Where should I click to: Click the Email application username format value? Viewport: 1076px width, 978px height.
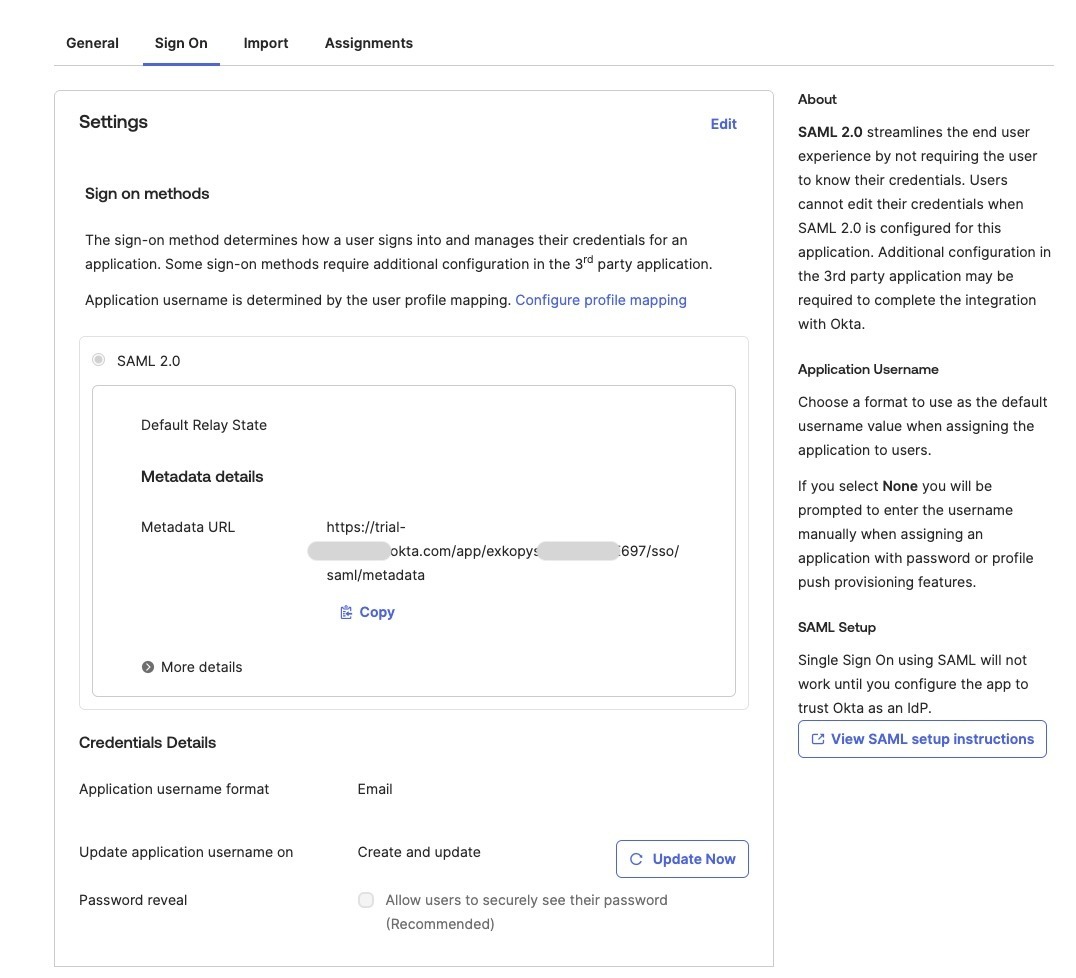pos(375,789)
